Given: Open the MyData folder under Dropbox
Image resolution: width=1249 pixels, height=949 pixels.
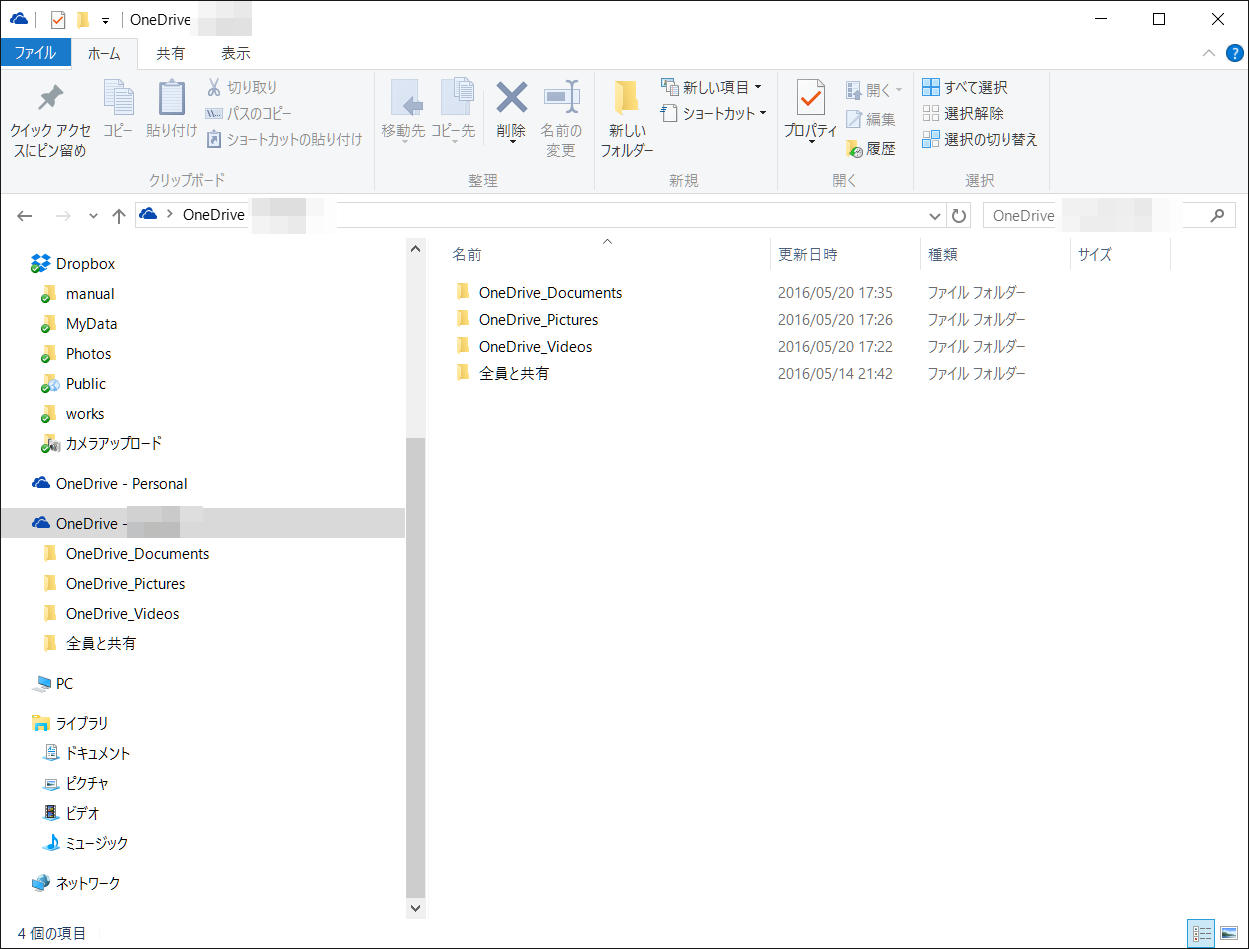Looking at the screenshot, I should pyautogui.click(x=91, y=324).
